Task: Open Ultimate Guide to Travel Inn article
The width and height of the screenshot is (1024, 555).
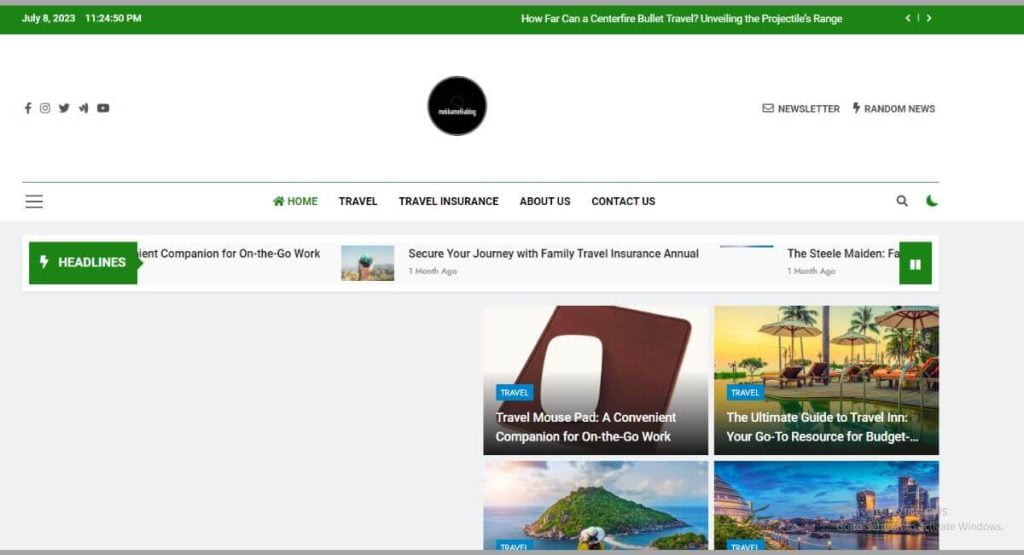Action: [x=822, y=427]
